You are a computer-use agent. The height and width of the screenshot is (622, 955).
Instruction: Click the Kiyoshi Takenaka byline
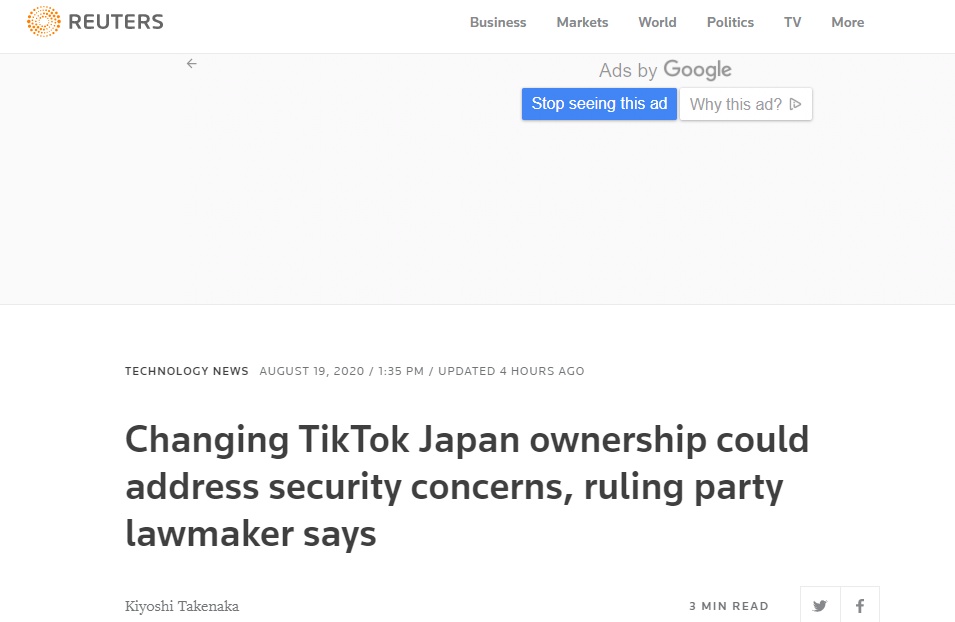[x=182, y=606]
